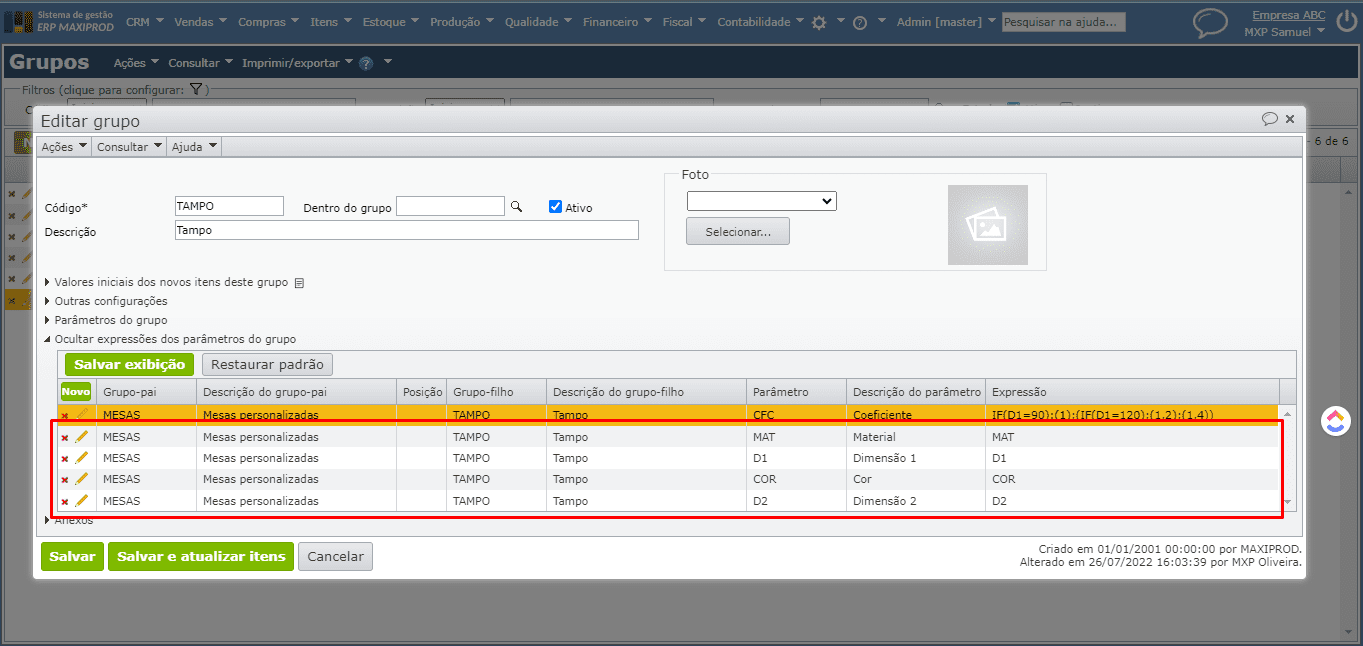The height and width of the screenshot is (646, 1363).
Task: Sort by the Expressão column header
Action: tap(1132, 392)
